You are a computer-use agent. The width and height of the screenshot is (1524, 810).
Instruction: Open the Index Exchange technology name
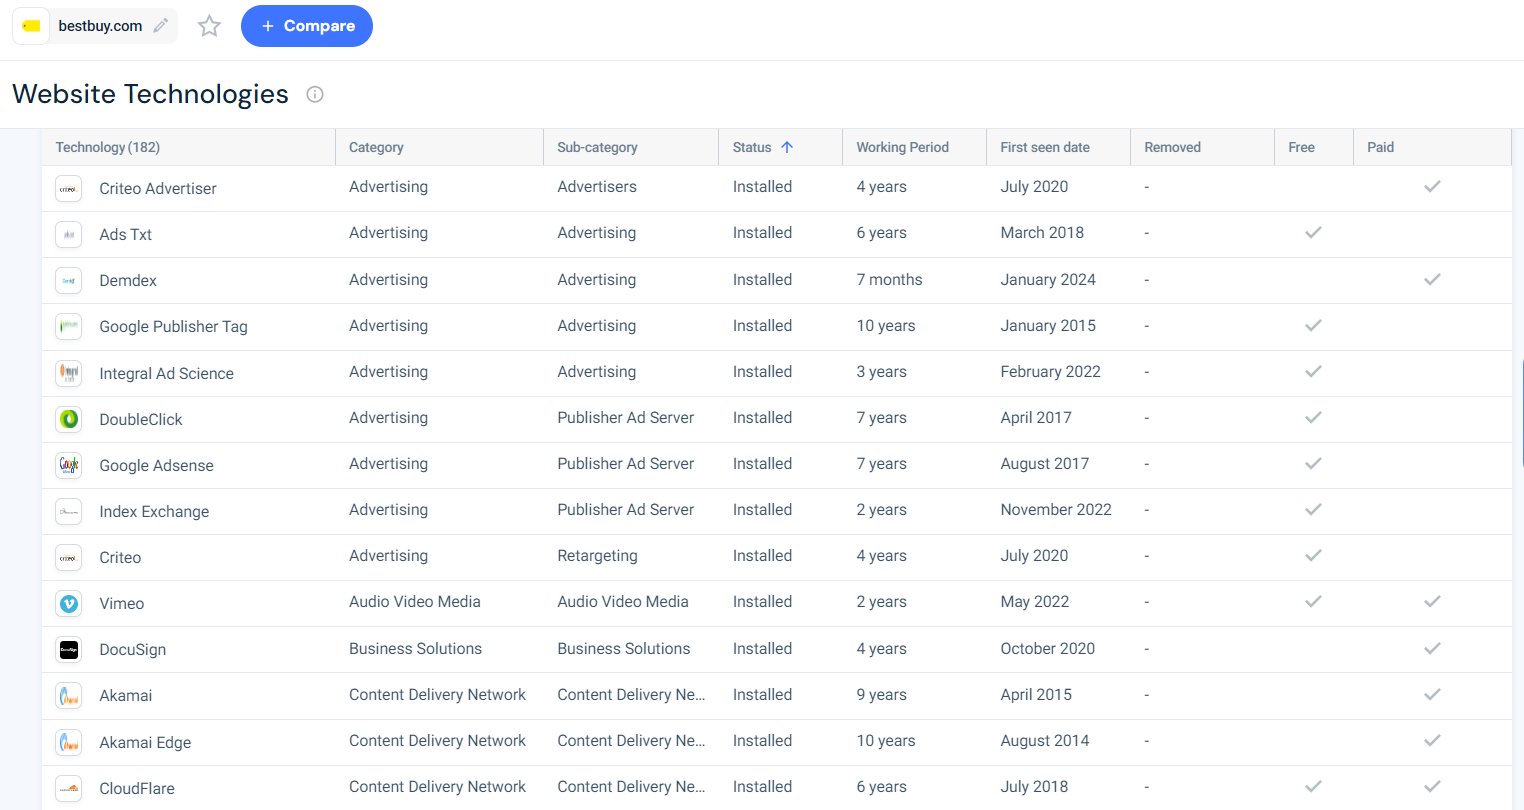click(154, 511)
